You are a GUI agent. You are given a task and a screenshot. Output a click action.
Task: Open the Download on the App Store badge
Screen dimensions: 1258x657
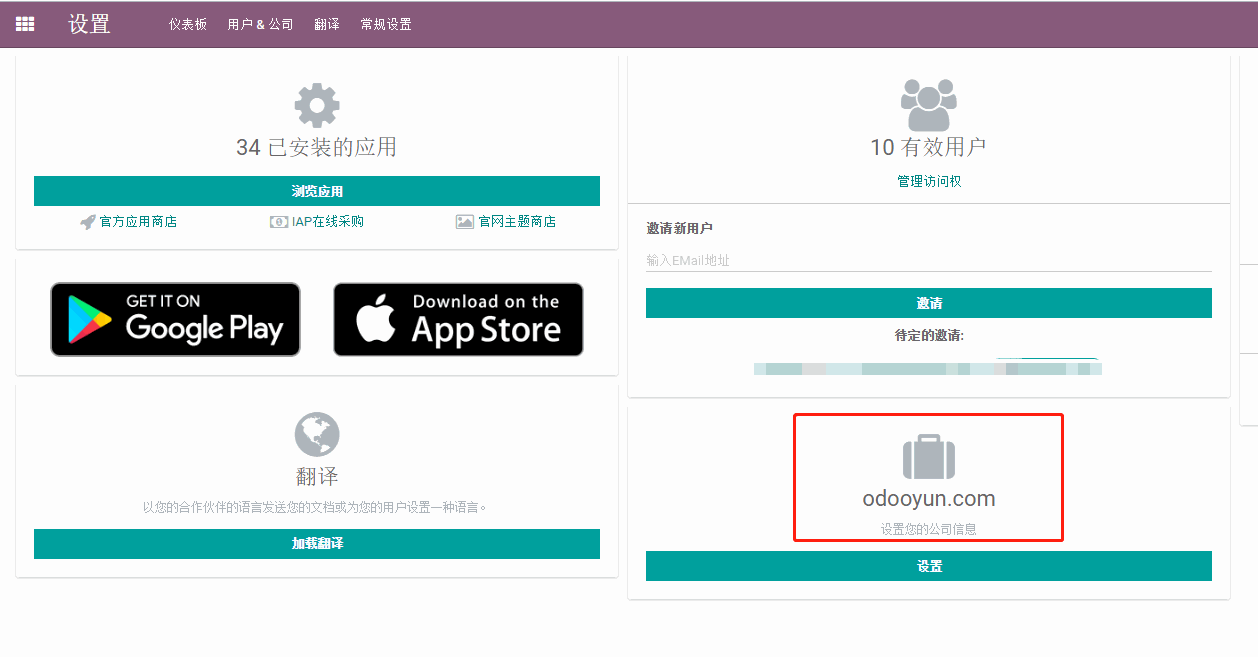(x=458, y=319)
